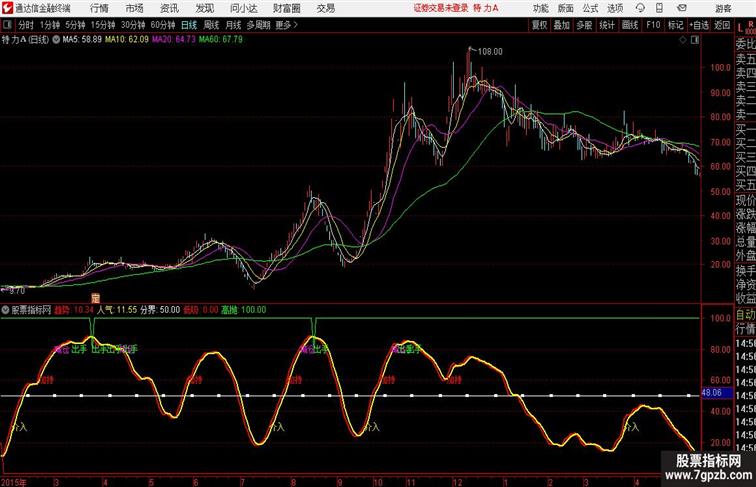Click the 叠加 overlay toolbar button
Image resolution: width=756 pixels, height=487 pixels.
[562, 25]
